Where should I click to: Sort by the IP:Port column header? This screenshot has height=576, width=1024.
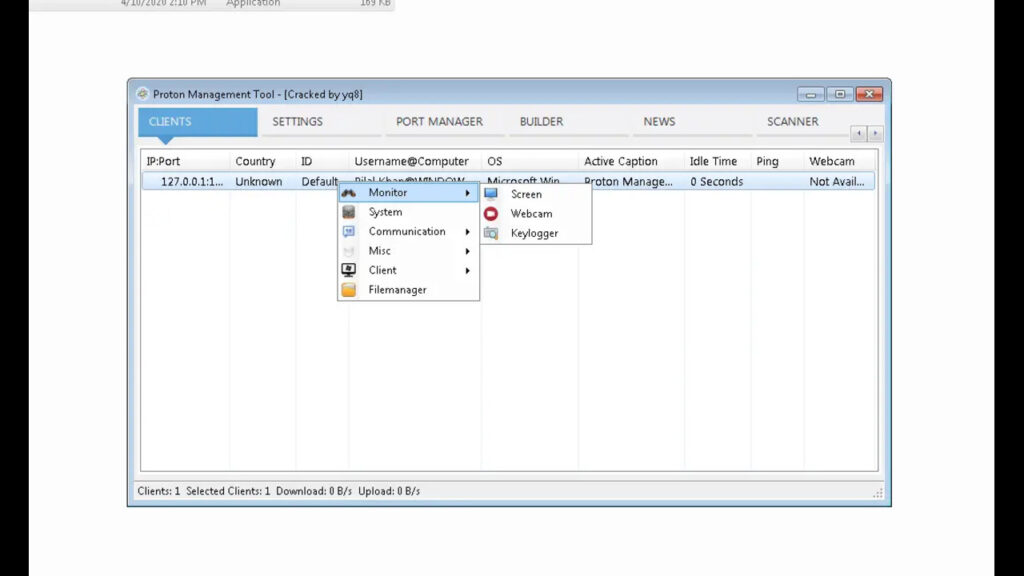(x=185, y=161)
